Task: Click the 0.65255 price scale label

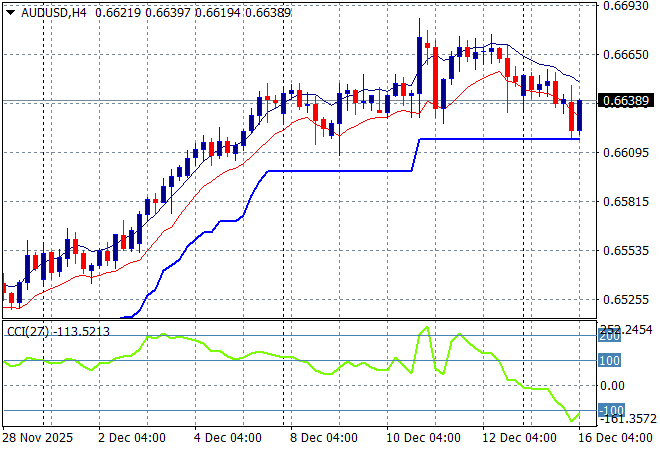Action: (x=625, y=300)
